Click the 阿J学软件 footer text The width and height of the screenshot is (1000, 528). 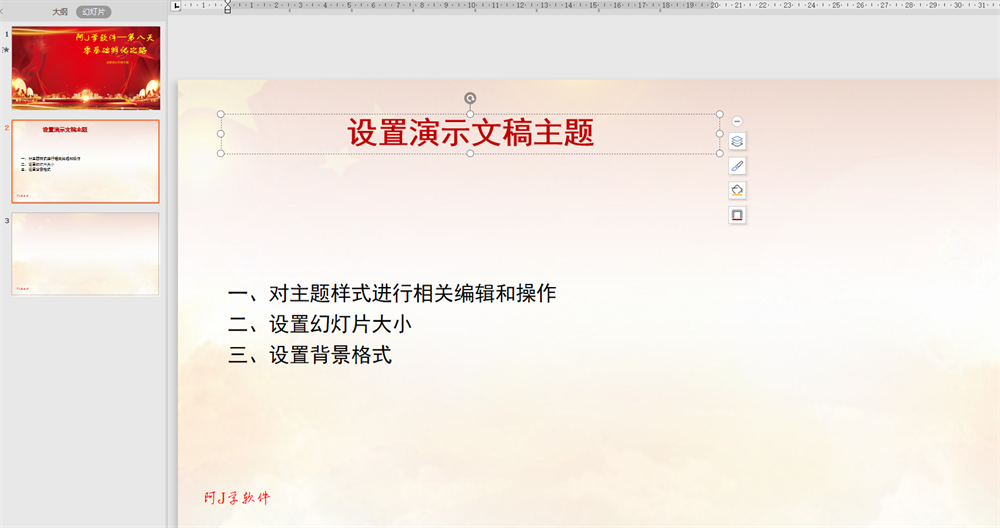click(x=237, y=498)
